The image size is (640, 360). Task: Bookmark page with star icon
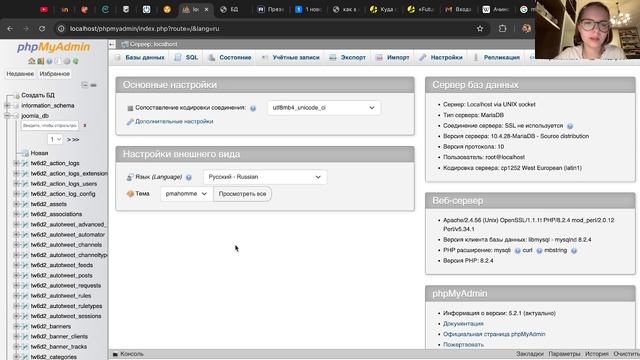(x=480, y=29)
